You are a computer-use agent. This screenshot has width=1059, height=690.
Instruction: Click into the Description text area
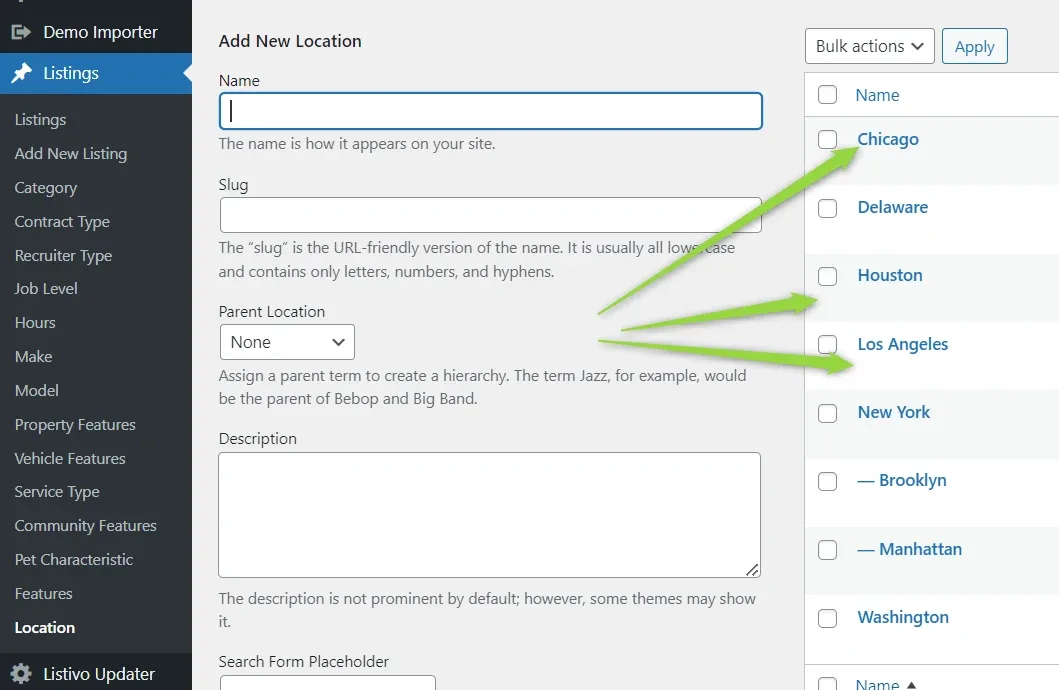click(490, 514)
